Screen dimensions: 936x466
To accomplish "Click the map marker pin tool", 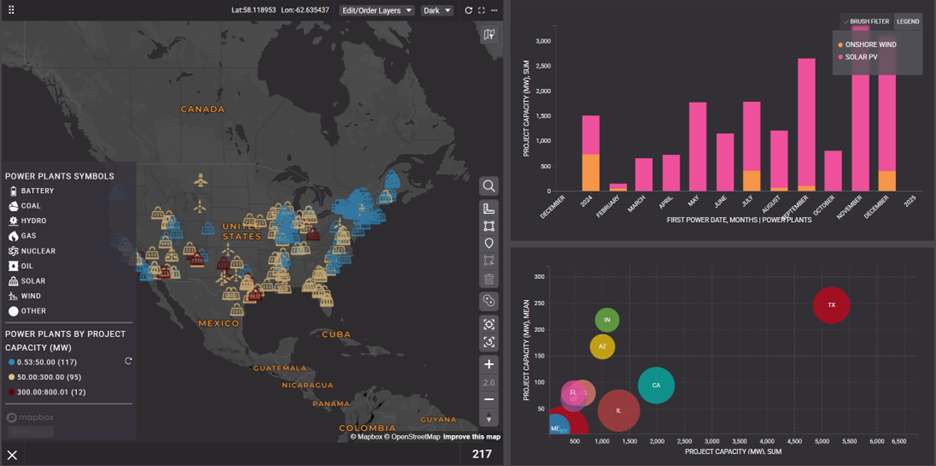I will tap(488, 244).
